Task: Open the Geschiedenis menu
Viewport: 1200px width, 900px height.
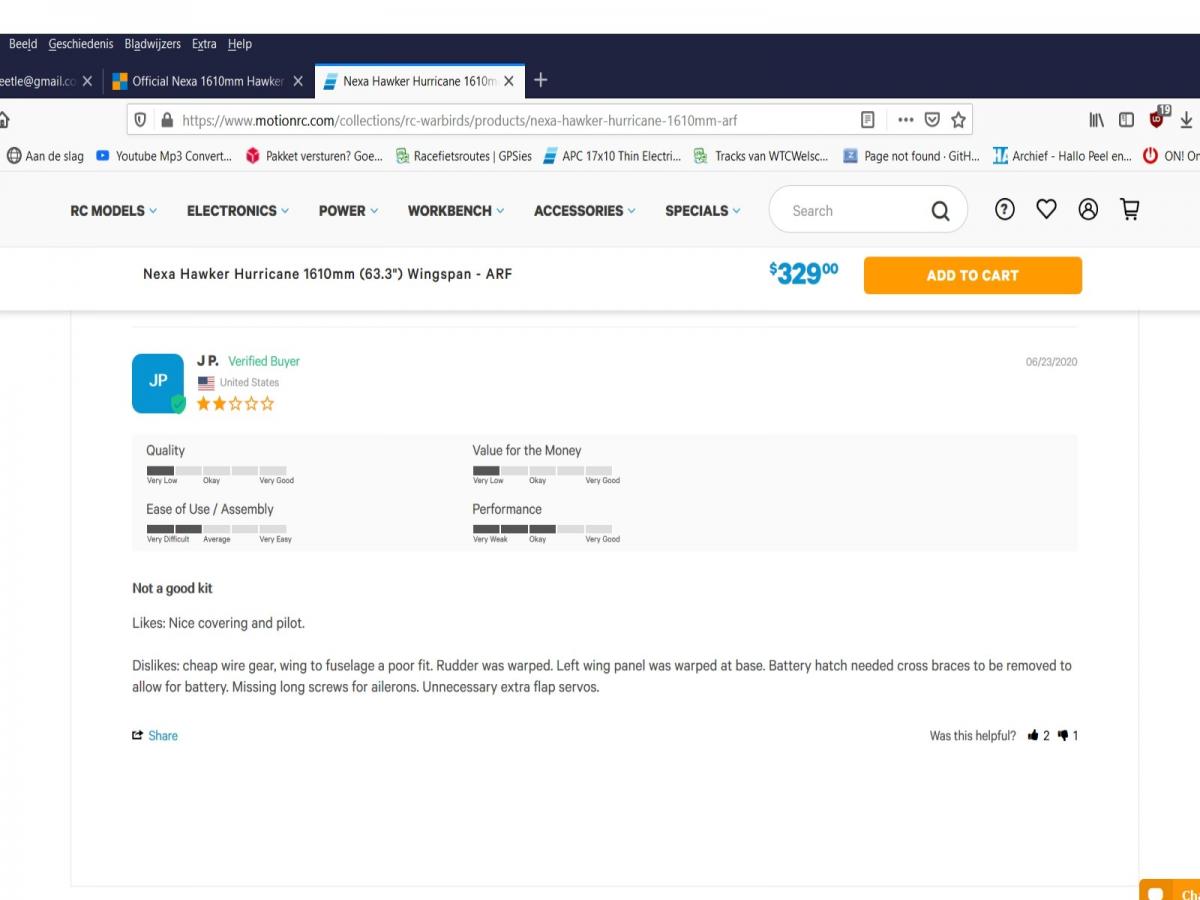Action: pyautogui.click(x=81, y=44)
